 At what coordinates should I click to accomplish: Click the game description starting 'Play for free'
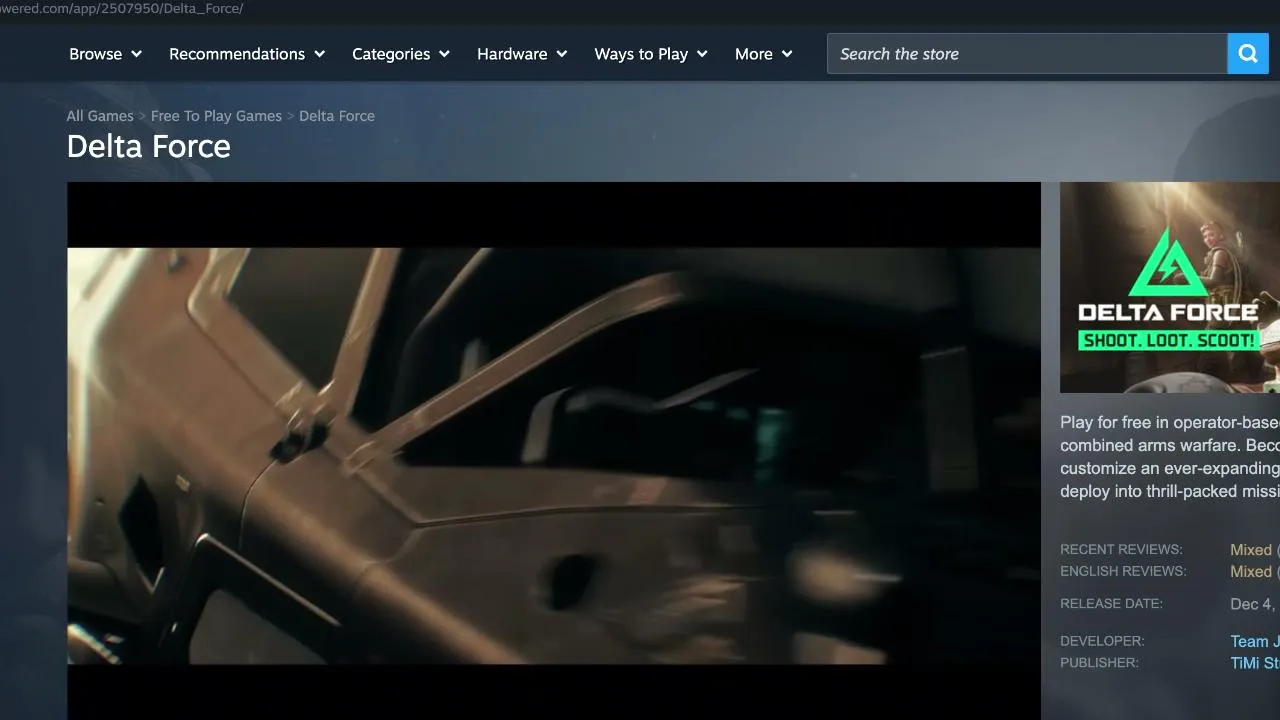[1170, 457]
